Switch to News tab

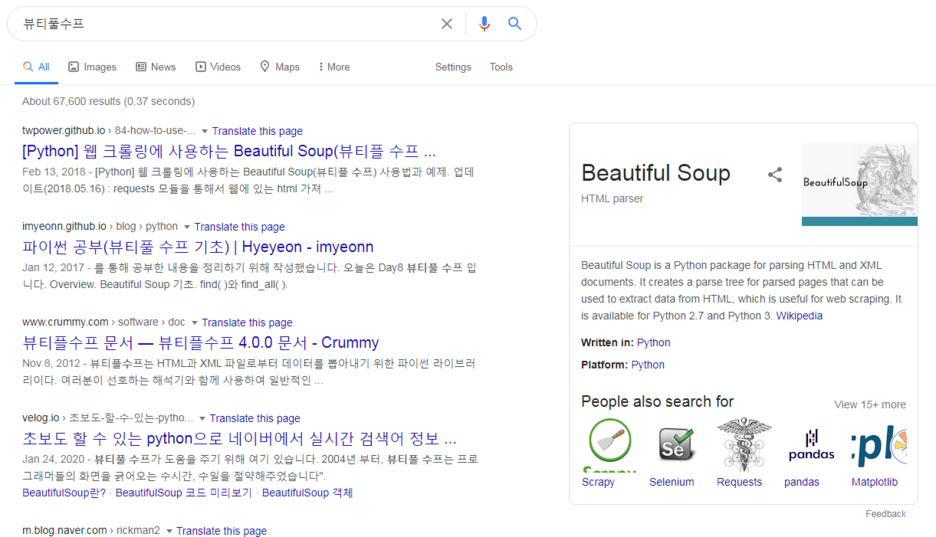coord(155,67)
